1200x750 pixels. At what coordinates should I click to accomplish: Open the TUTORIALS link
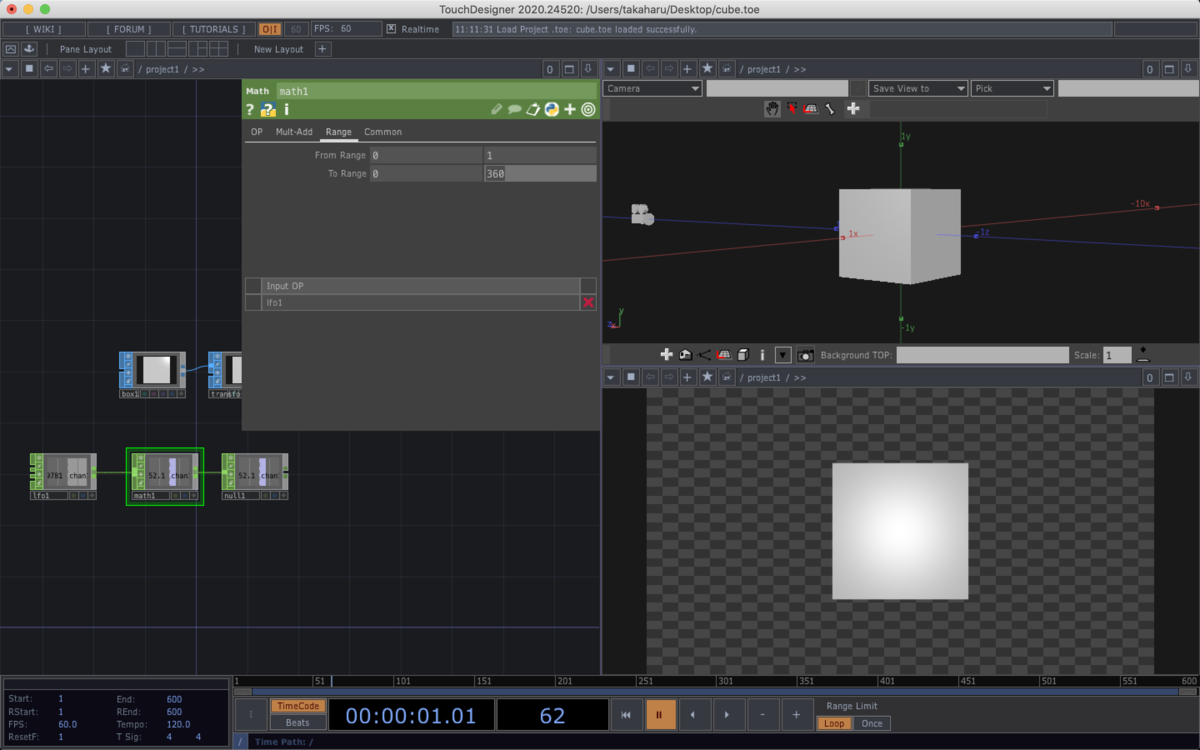click(214, 29)
